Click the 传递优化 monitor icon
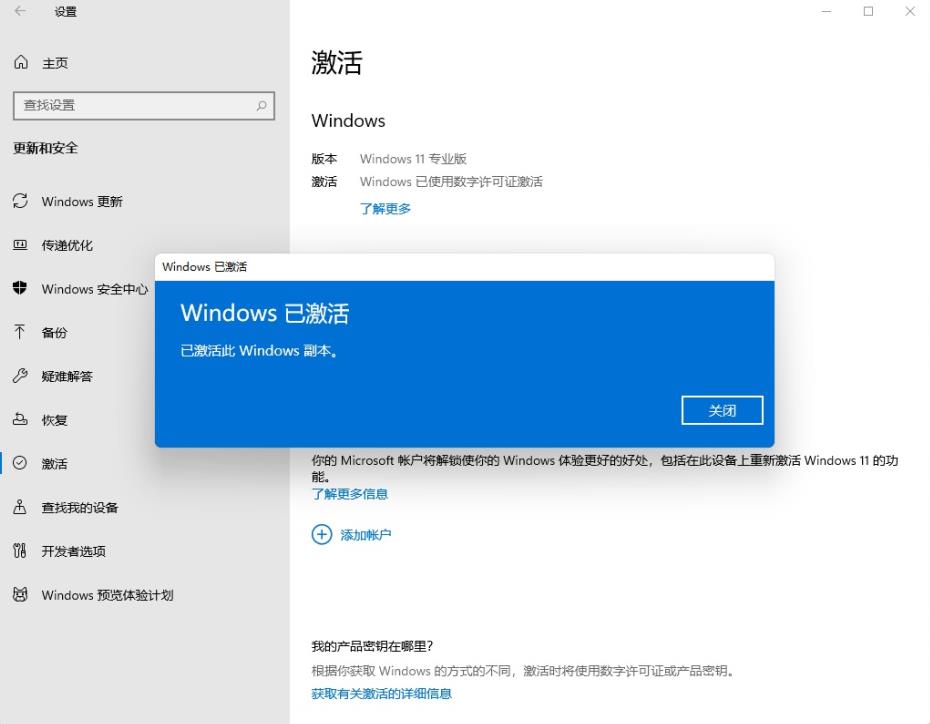Image resolution: width=930 pixels, height=724 pixels. pos(19,245)
